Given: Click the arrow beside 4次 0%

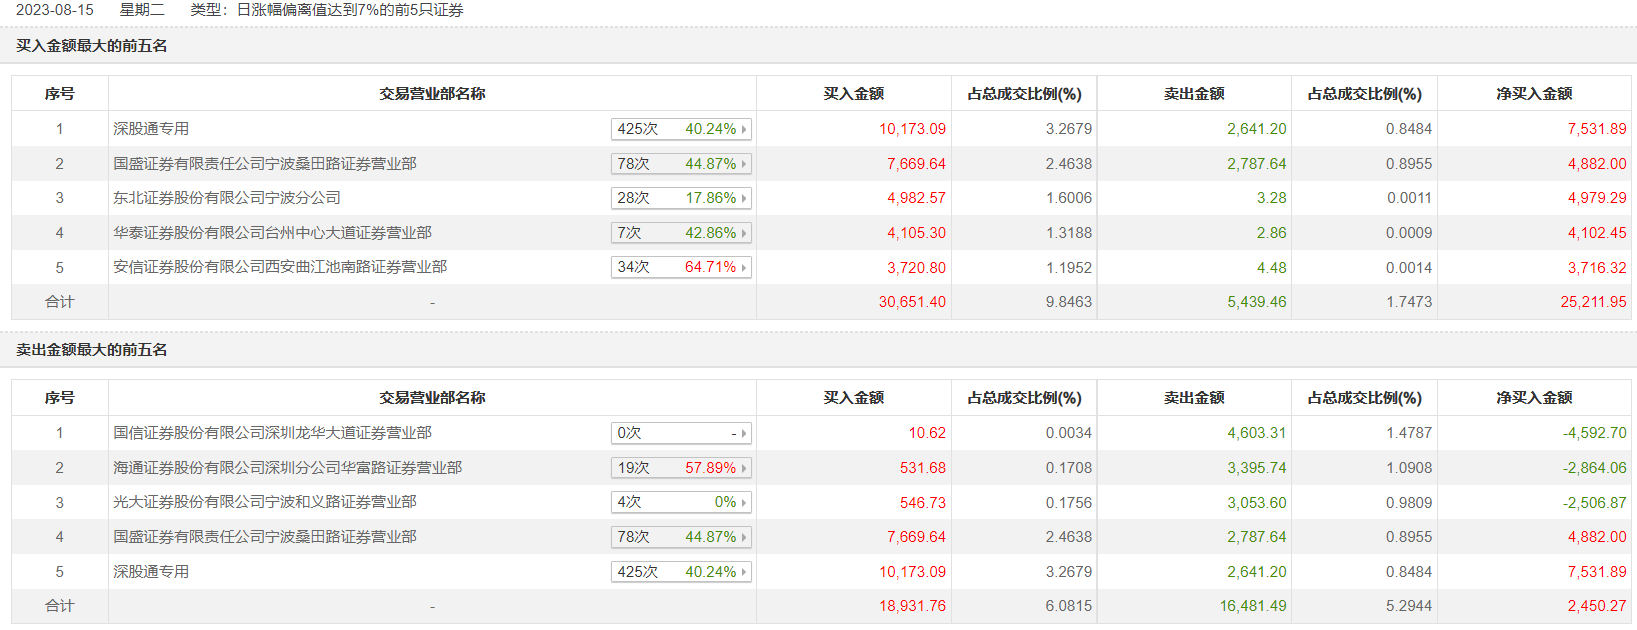Looking at the screenshot, I should tap(744, 503).
